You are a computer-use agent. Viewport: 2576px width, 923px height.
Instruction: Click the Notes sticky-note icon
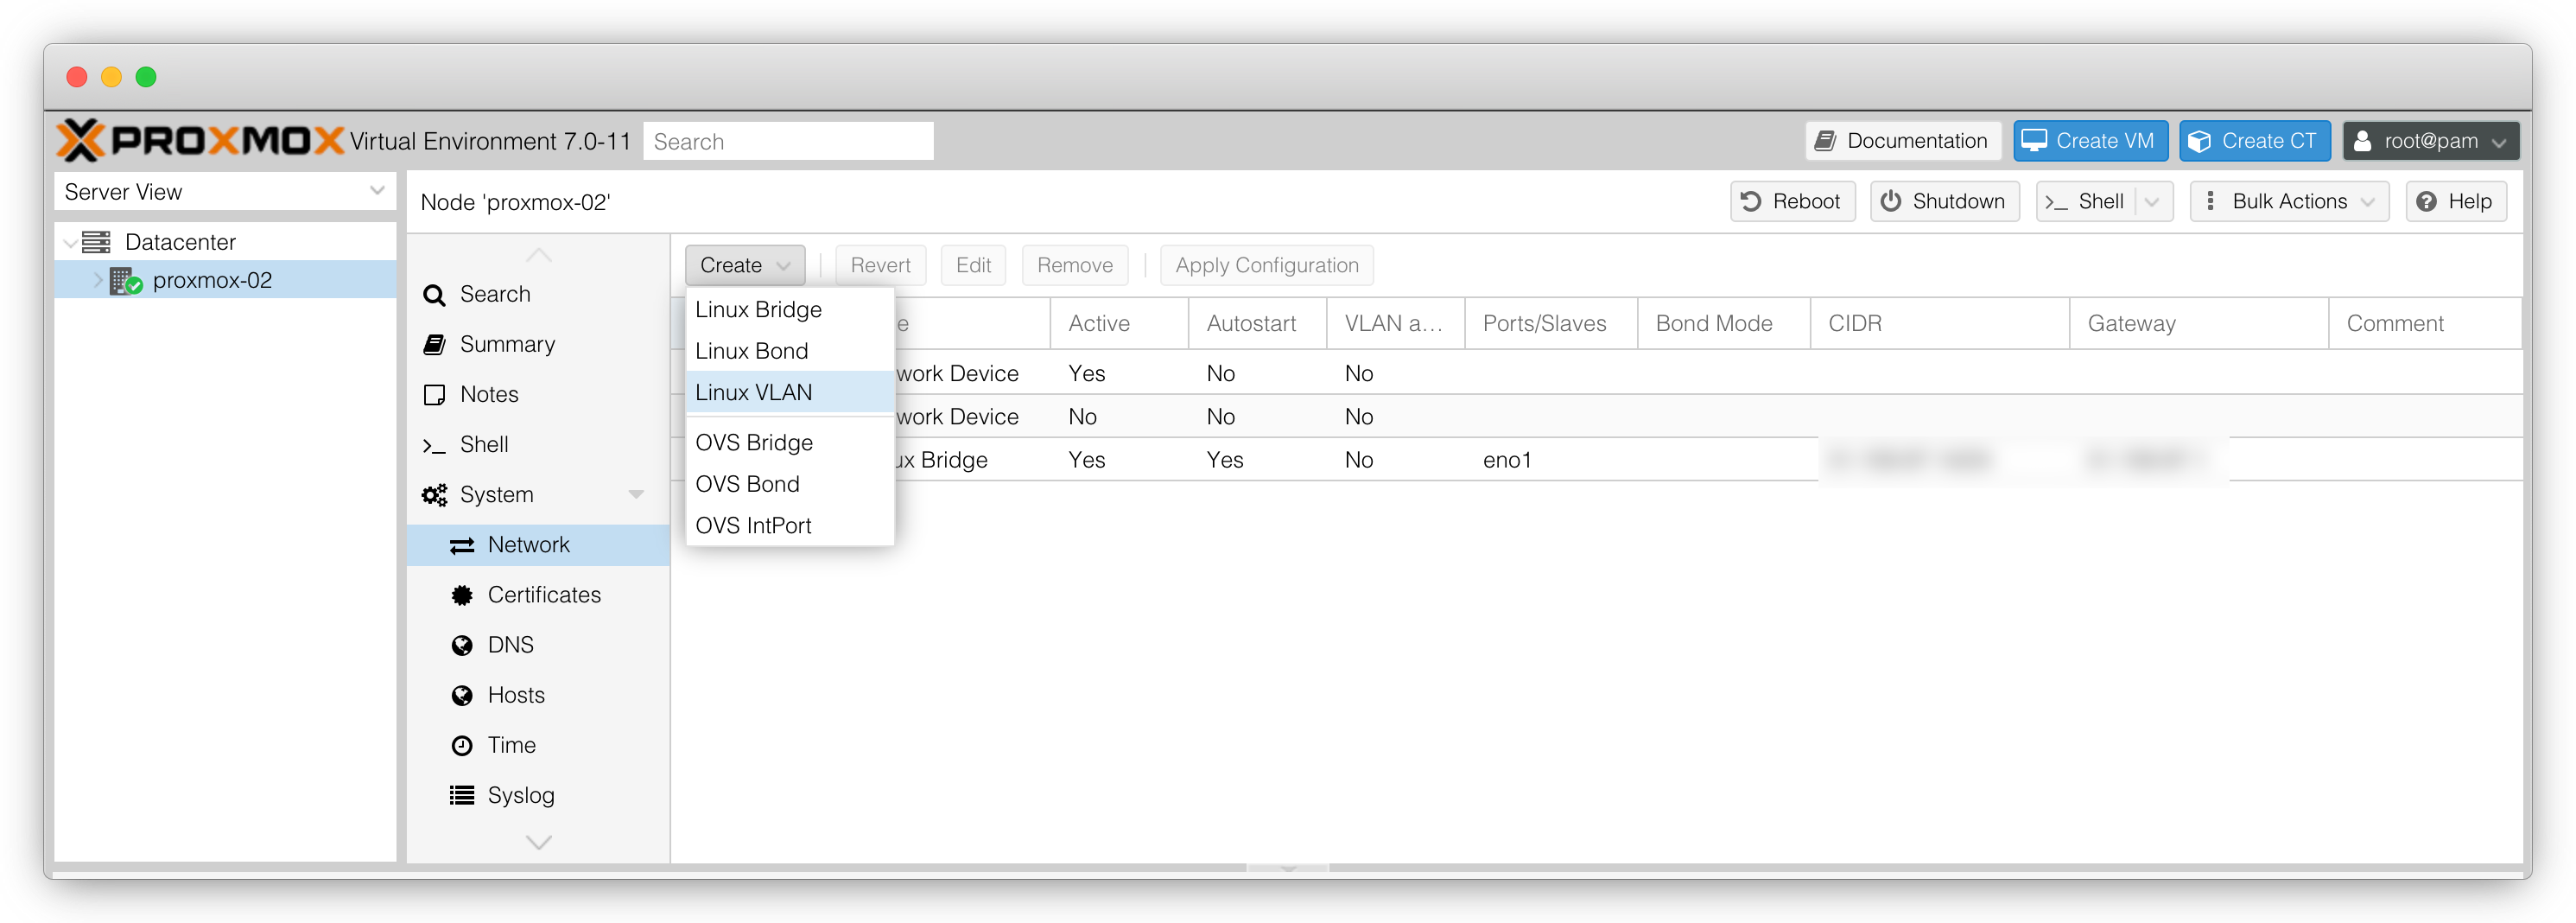click(434, 395)
